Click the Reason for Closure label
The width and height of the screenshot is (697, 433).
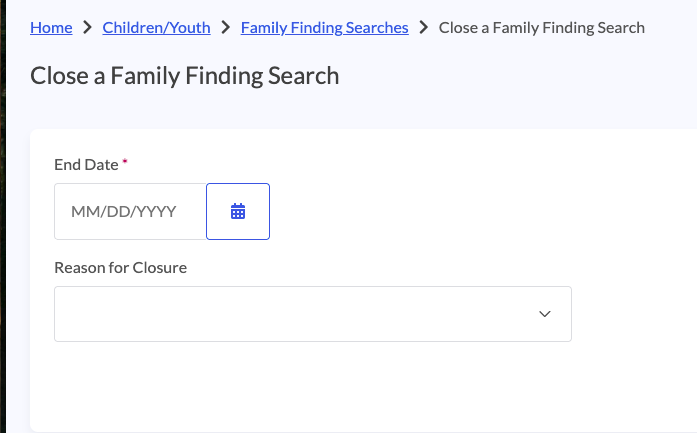tap(120, 267)
